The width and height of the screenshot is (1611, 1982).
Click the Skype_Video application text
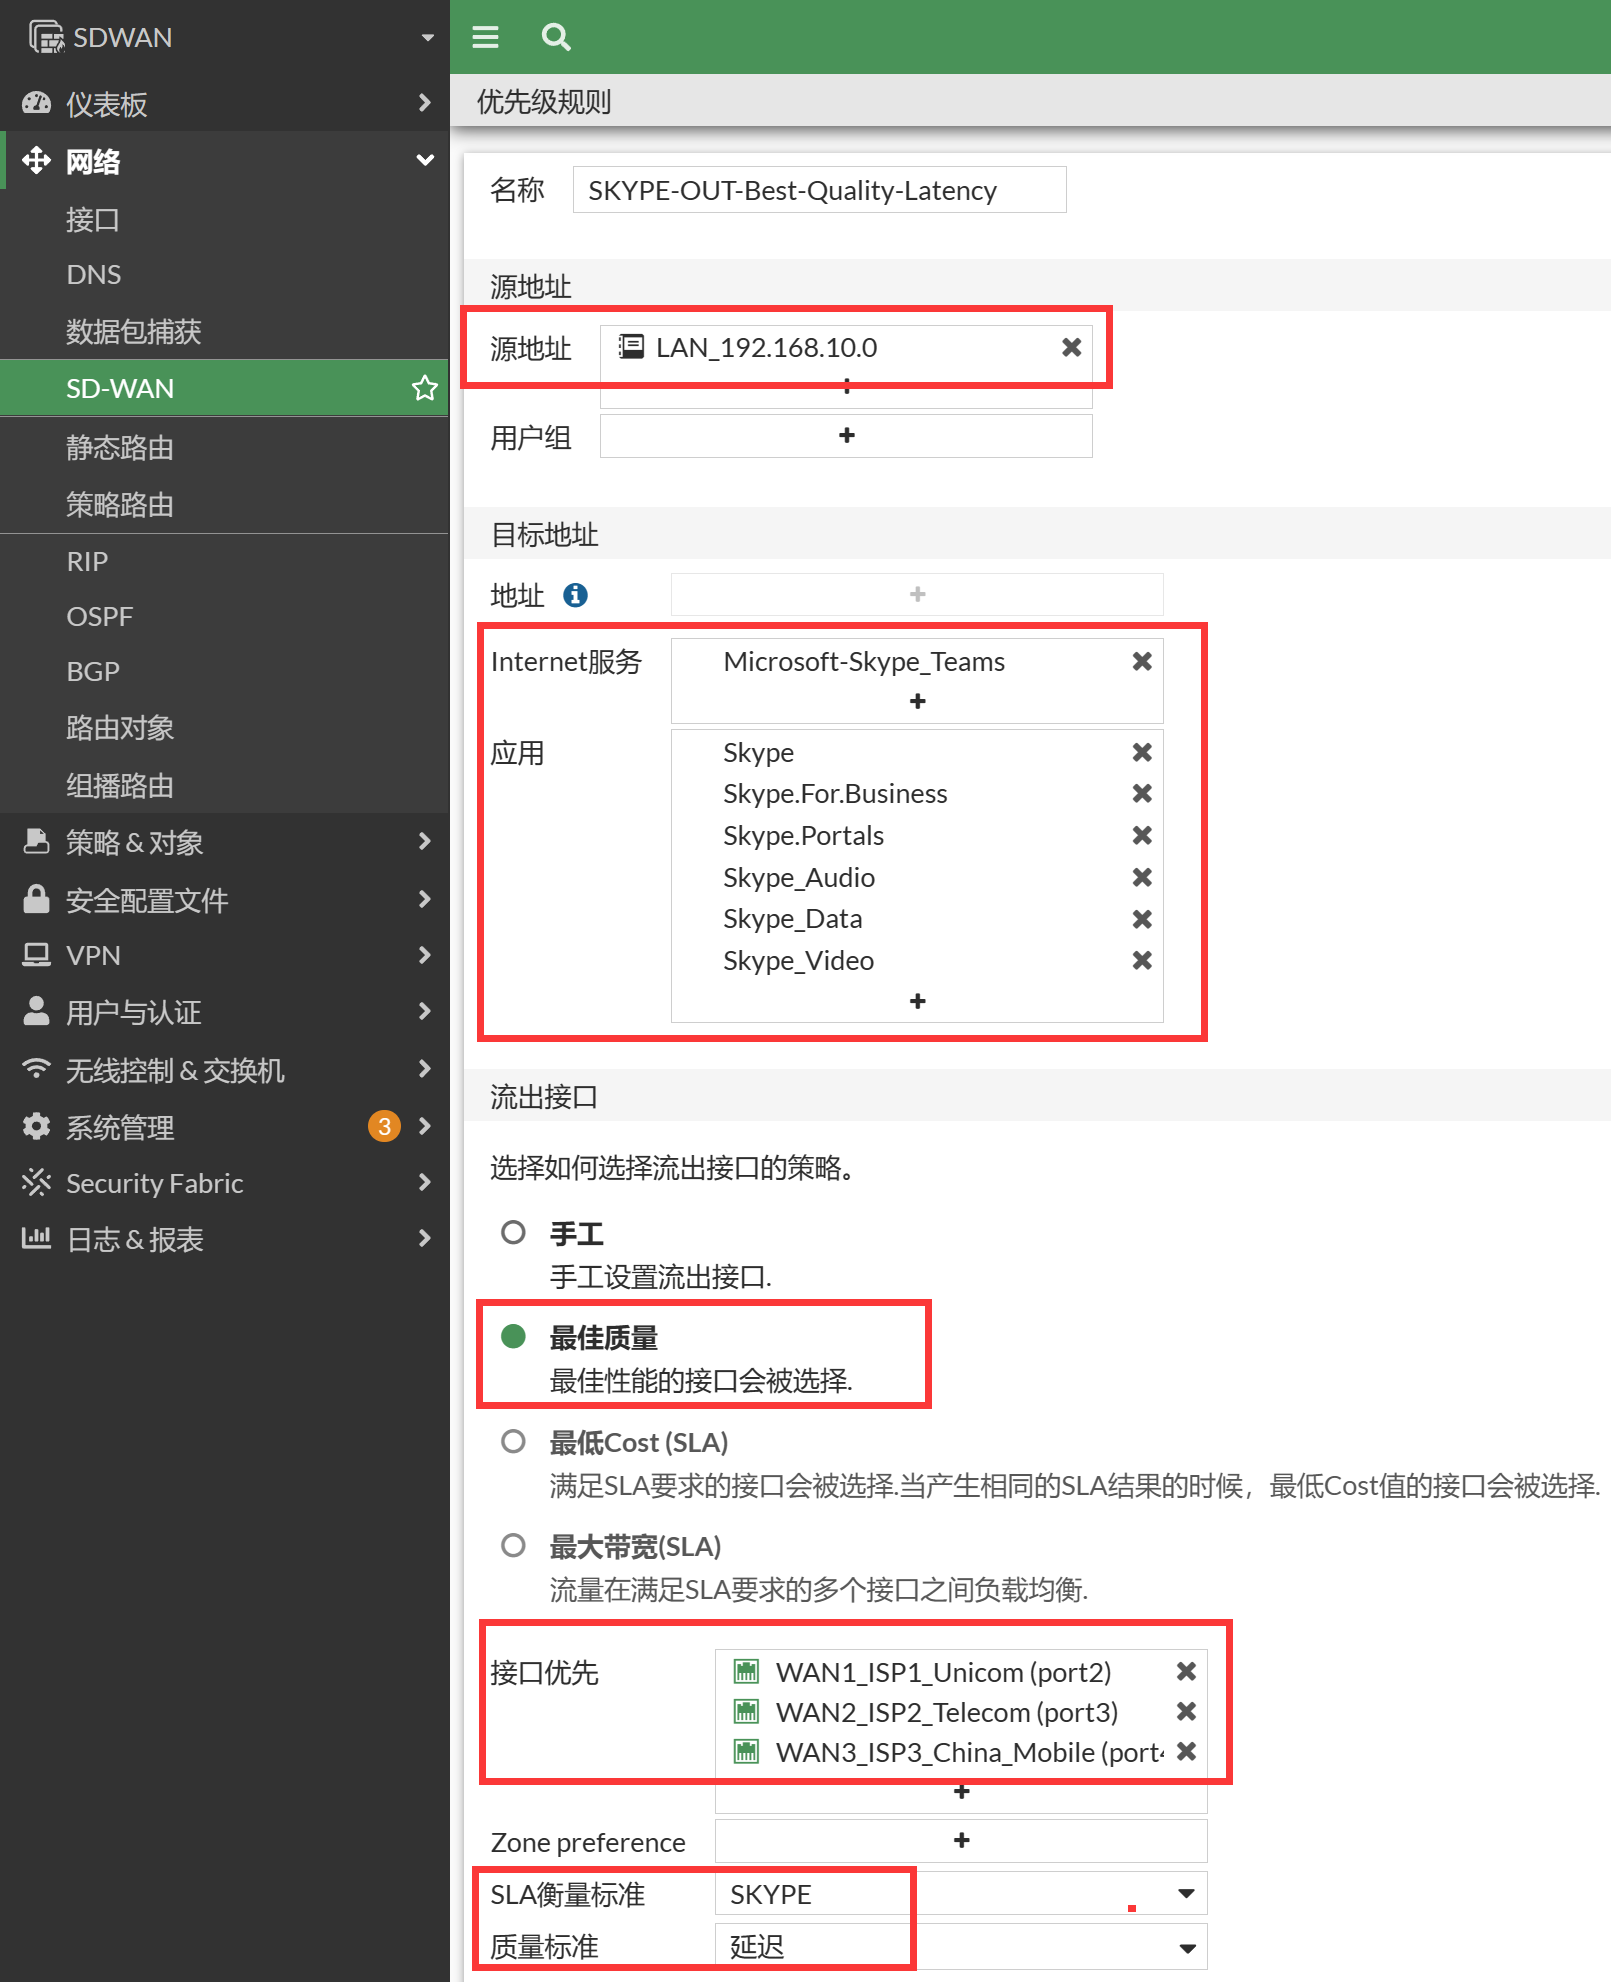coord(798,960)
